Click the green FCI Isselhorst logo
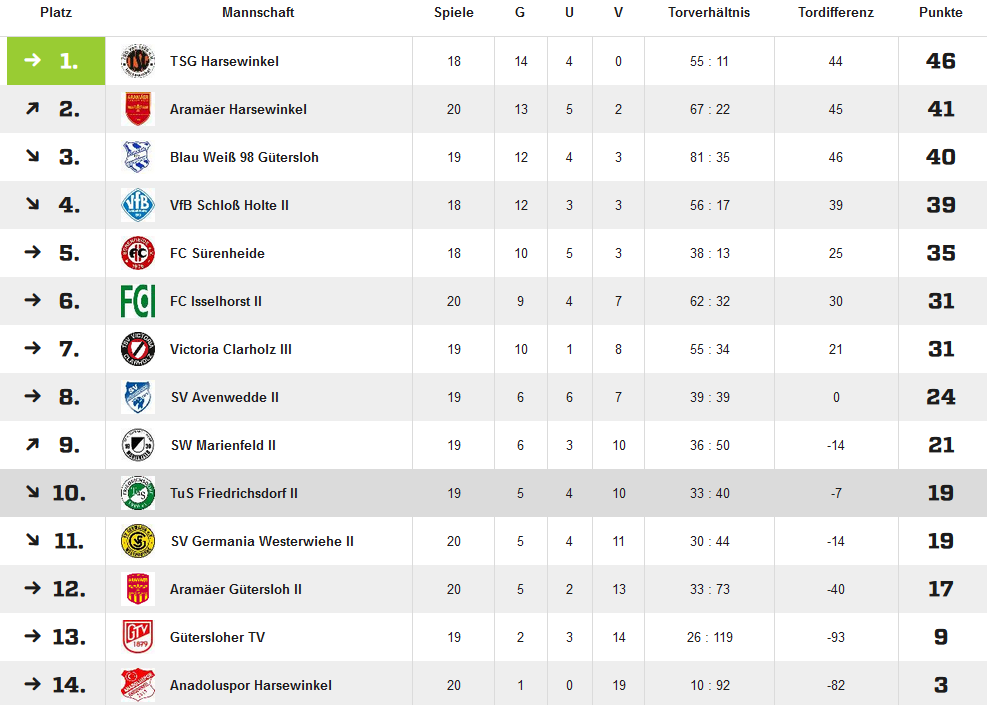The image size is (987, 709). click(138, 301)
